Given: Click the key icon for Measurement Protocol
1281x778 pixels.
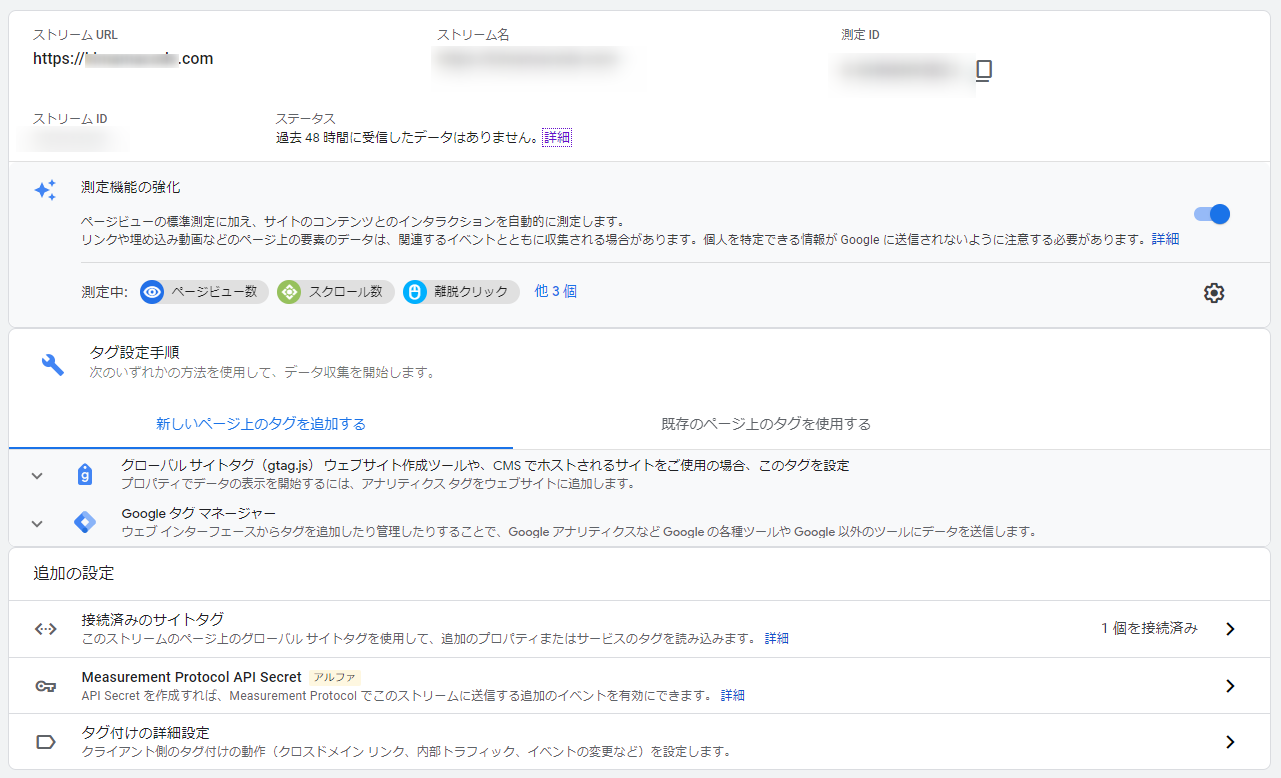Looking at the screenshot, I should [45, 686].
